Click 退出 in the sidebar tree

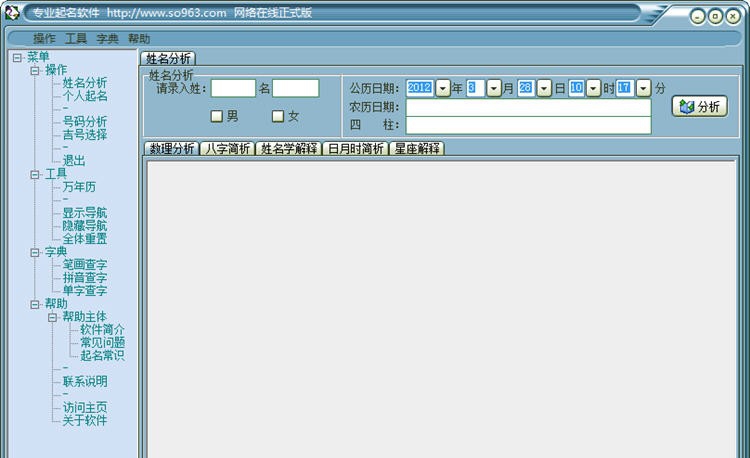point(74,161)
